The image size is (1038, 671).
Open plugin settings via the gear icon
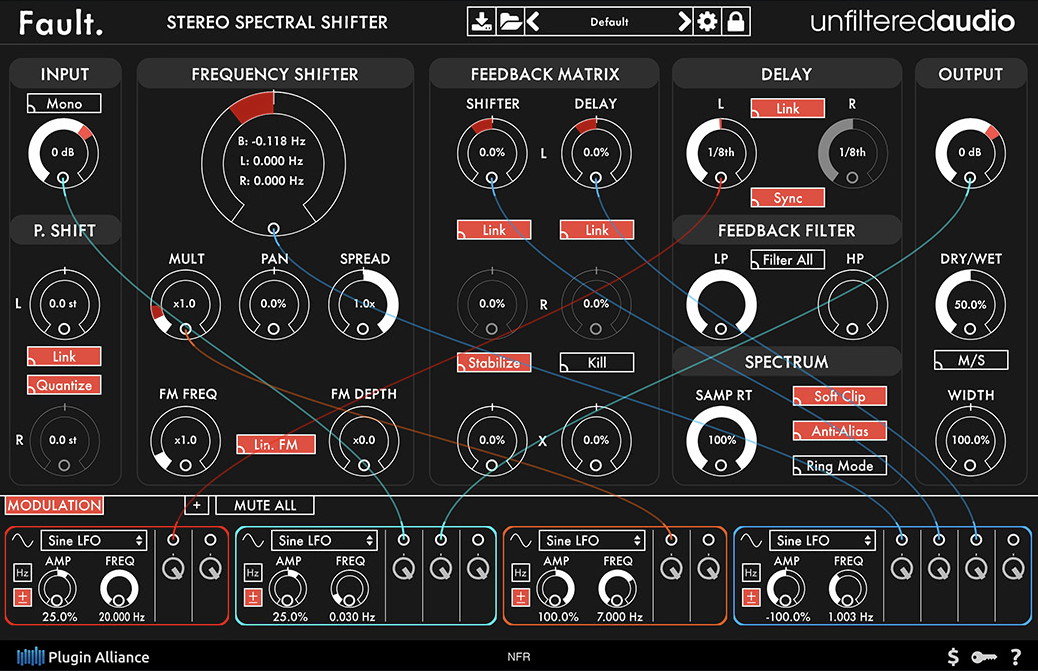point(707,20)
